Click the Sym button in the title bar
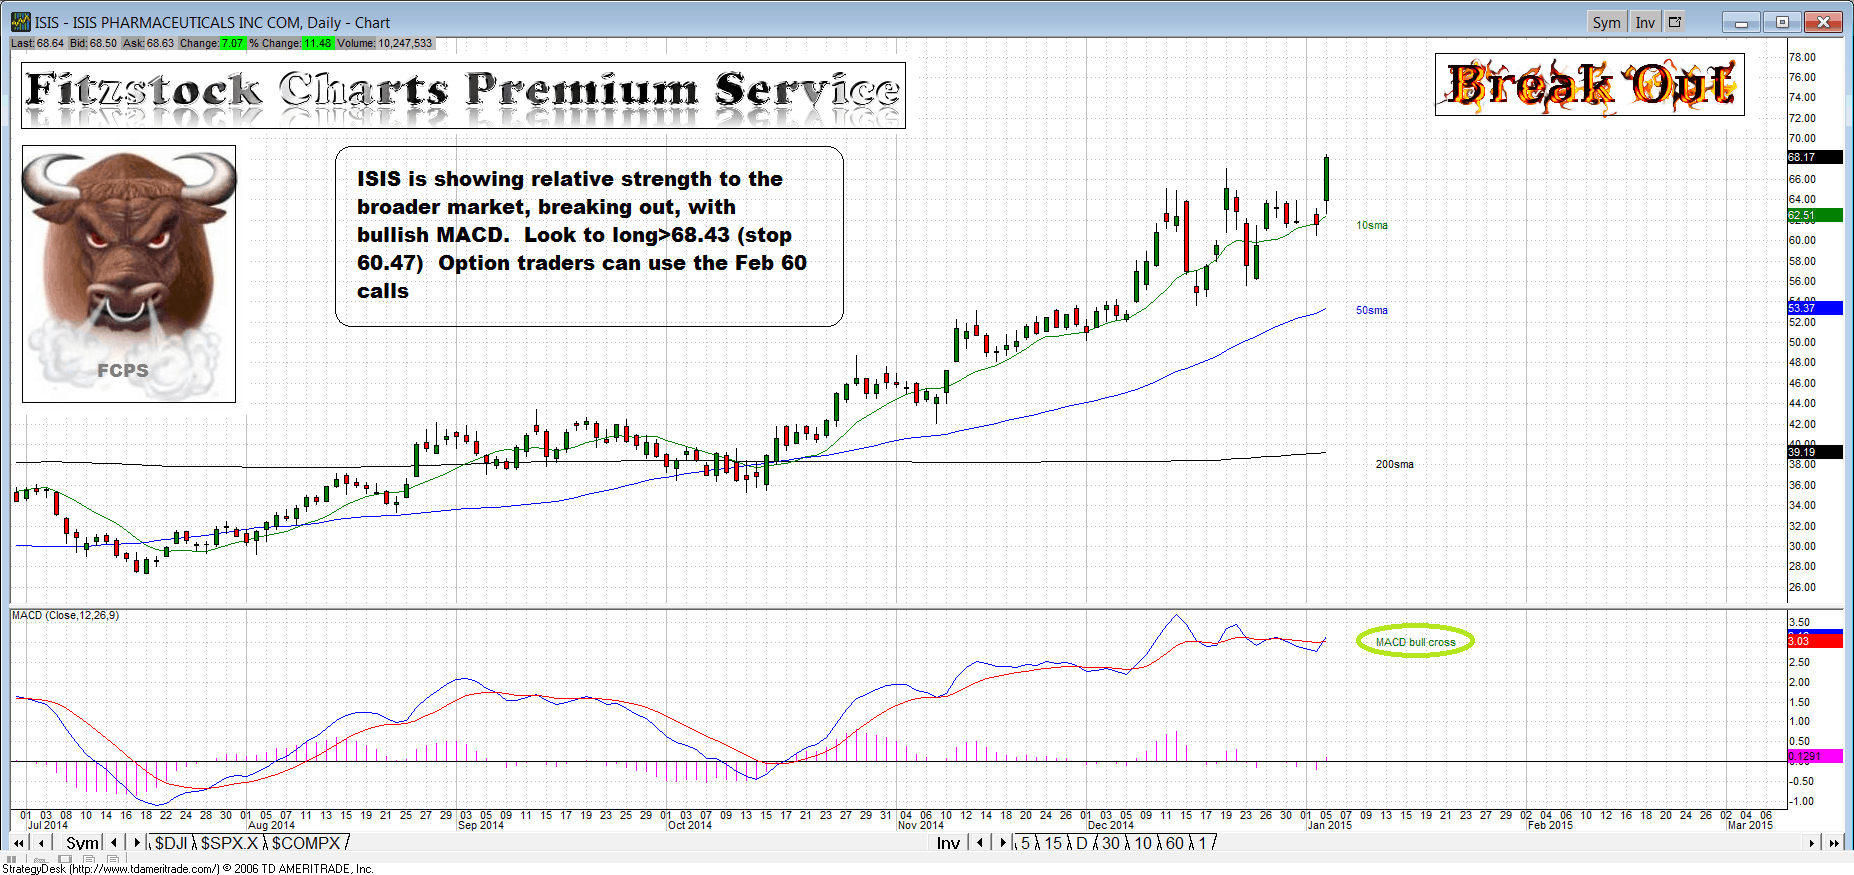 [x=1606, y=22]
